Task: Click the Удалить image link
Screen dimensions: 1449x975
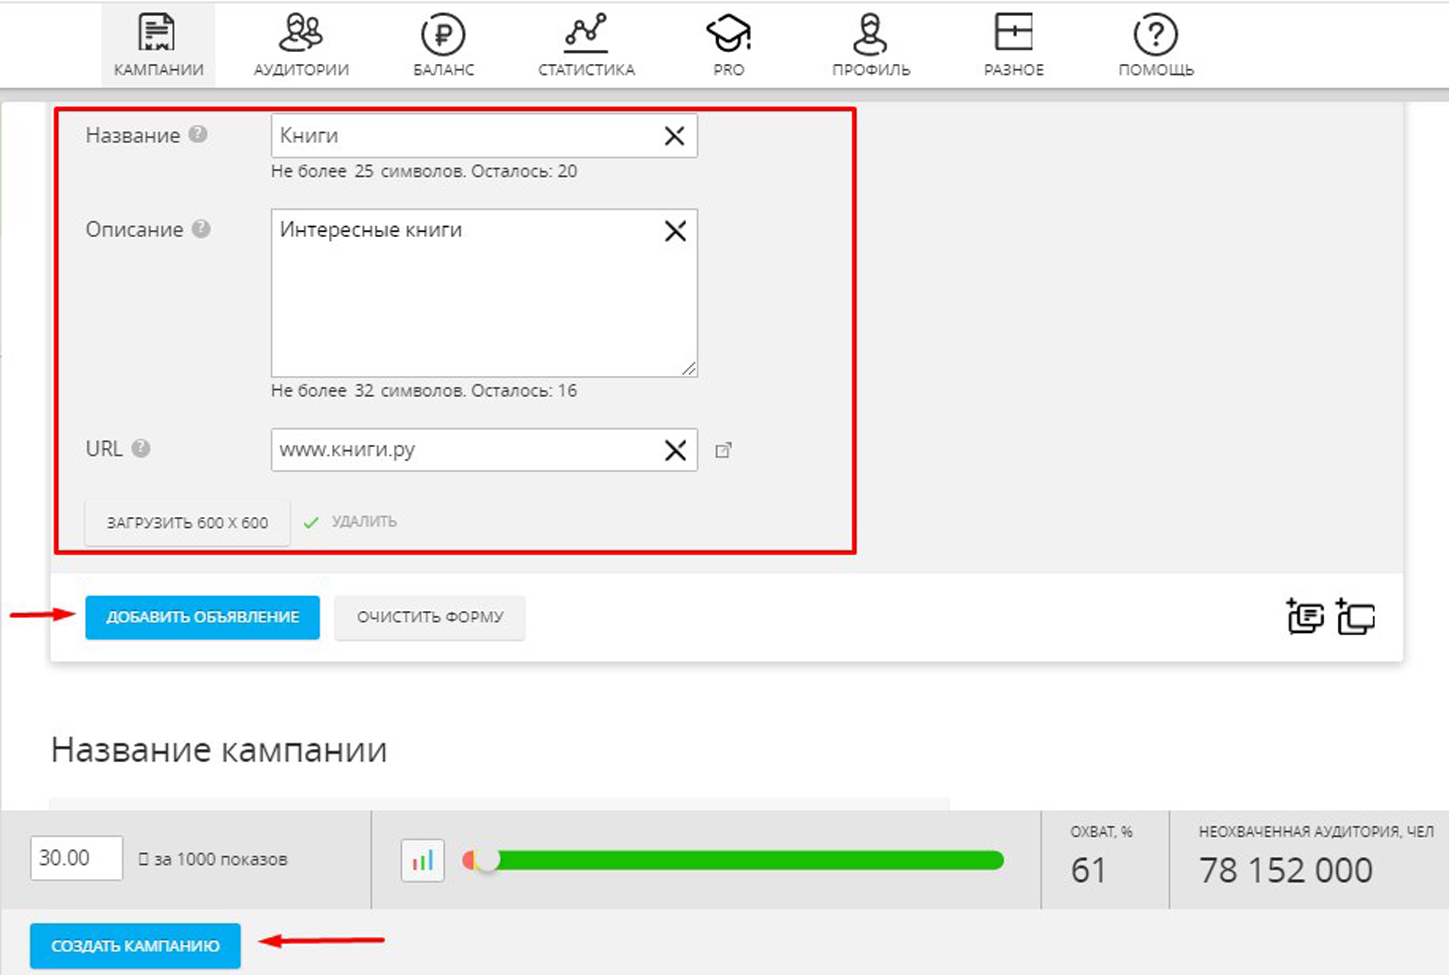Action: 364,521
